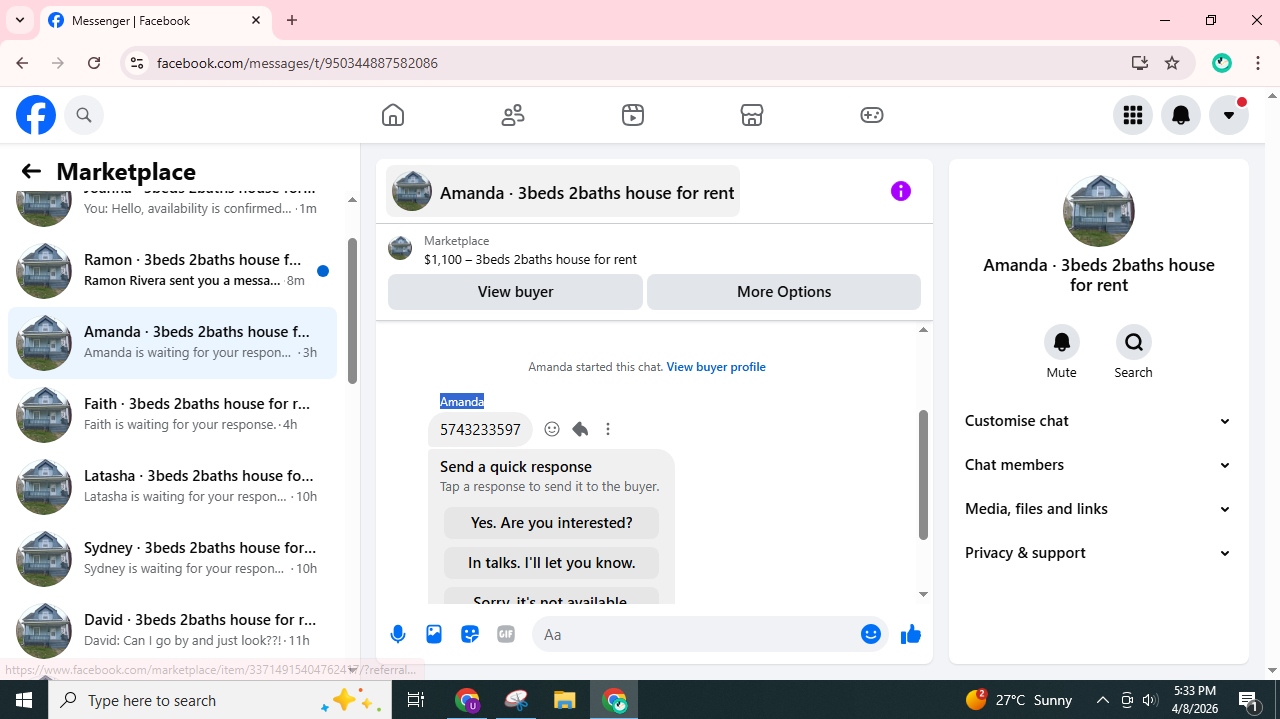Screen dimensions: 1280x719
Task: Send a thumbs up like
Action: click(910, 634)
